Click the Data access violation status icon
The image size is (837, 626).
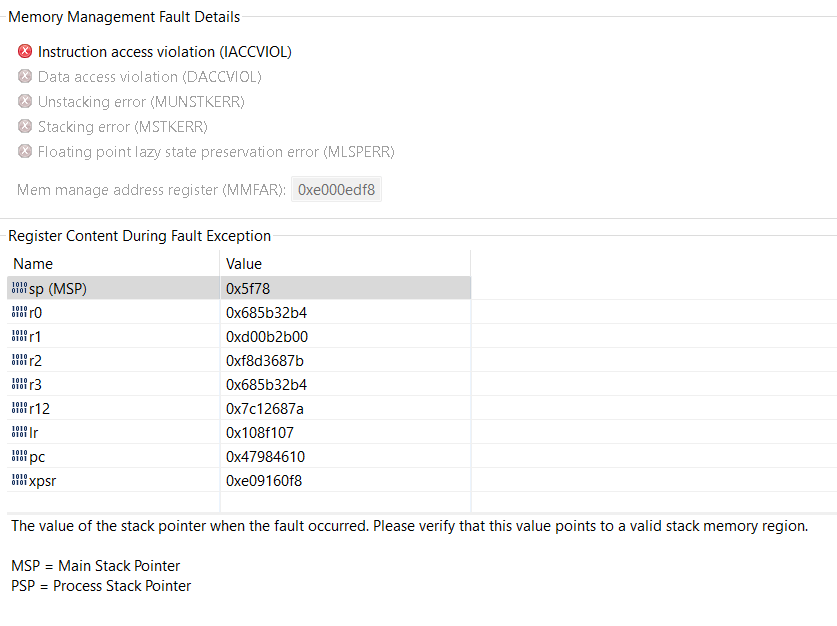click(x=25, y=77)
